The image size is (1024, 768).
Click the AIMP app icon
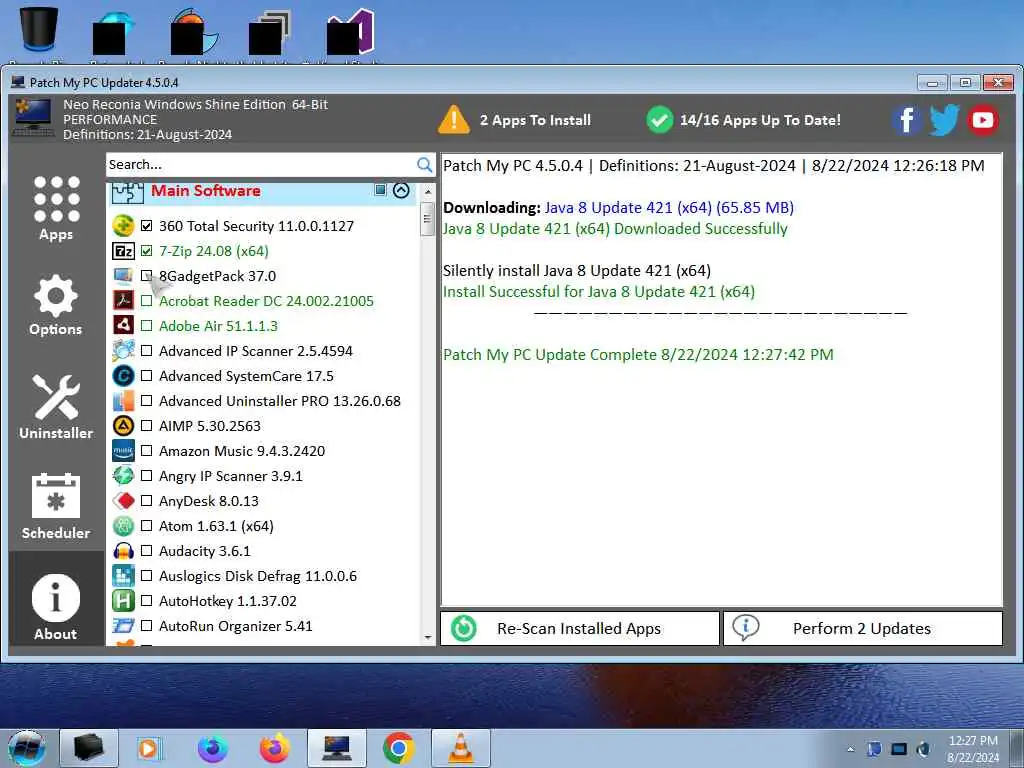123,426
